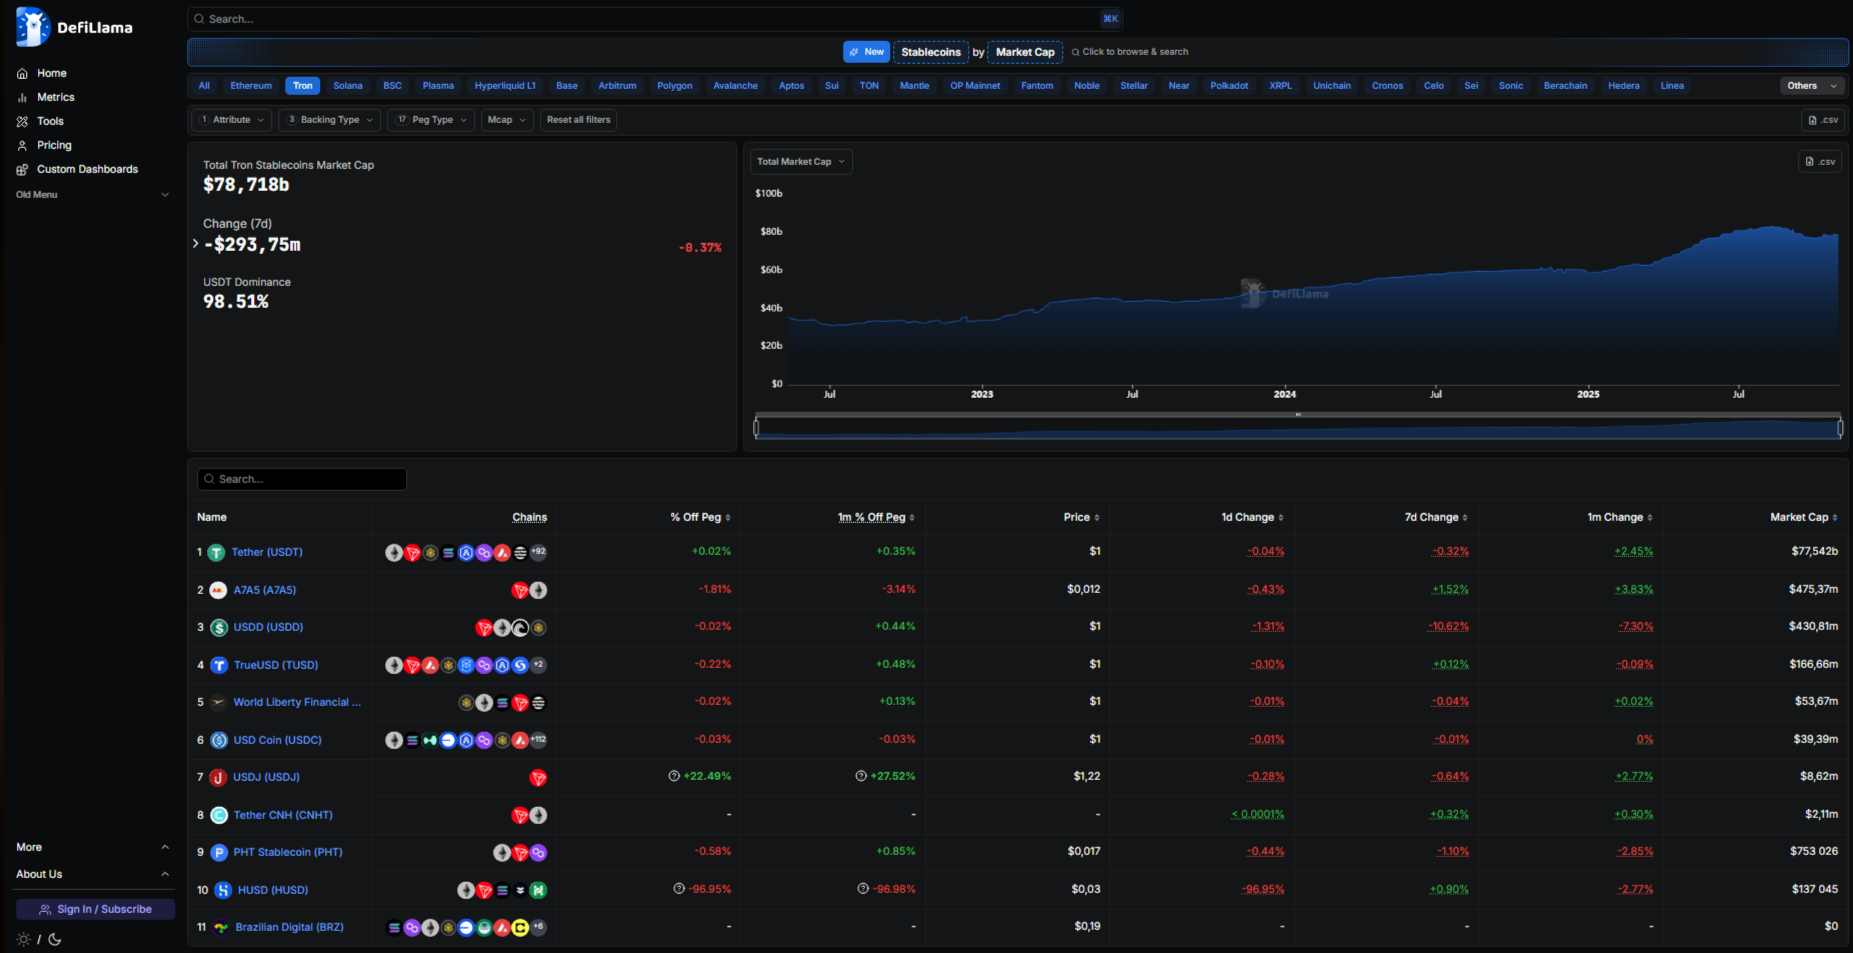Viewport: 1853px width, 953px height.
Task: Click the DefiLlama logo icon
Action: 32,27
